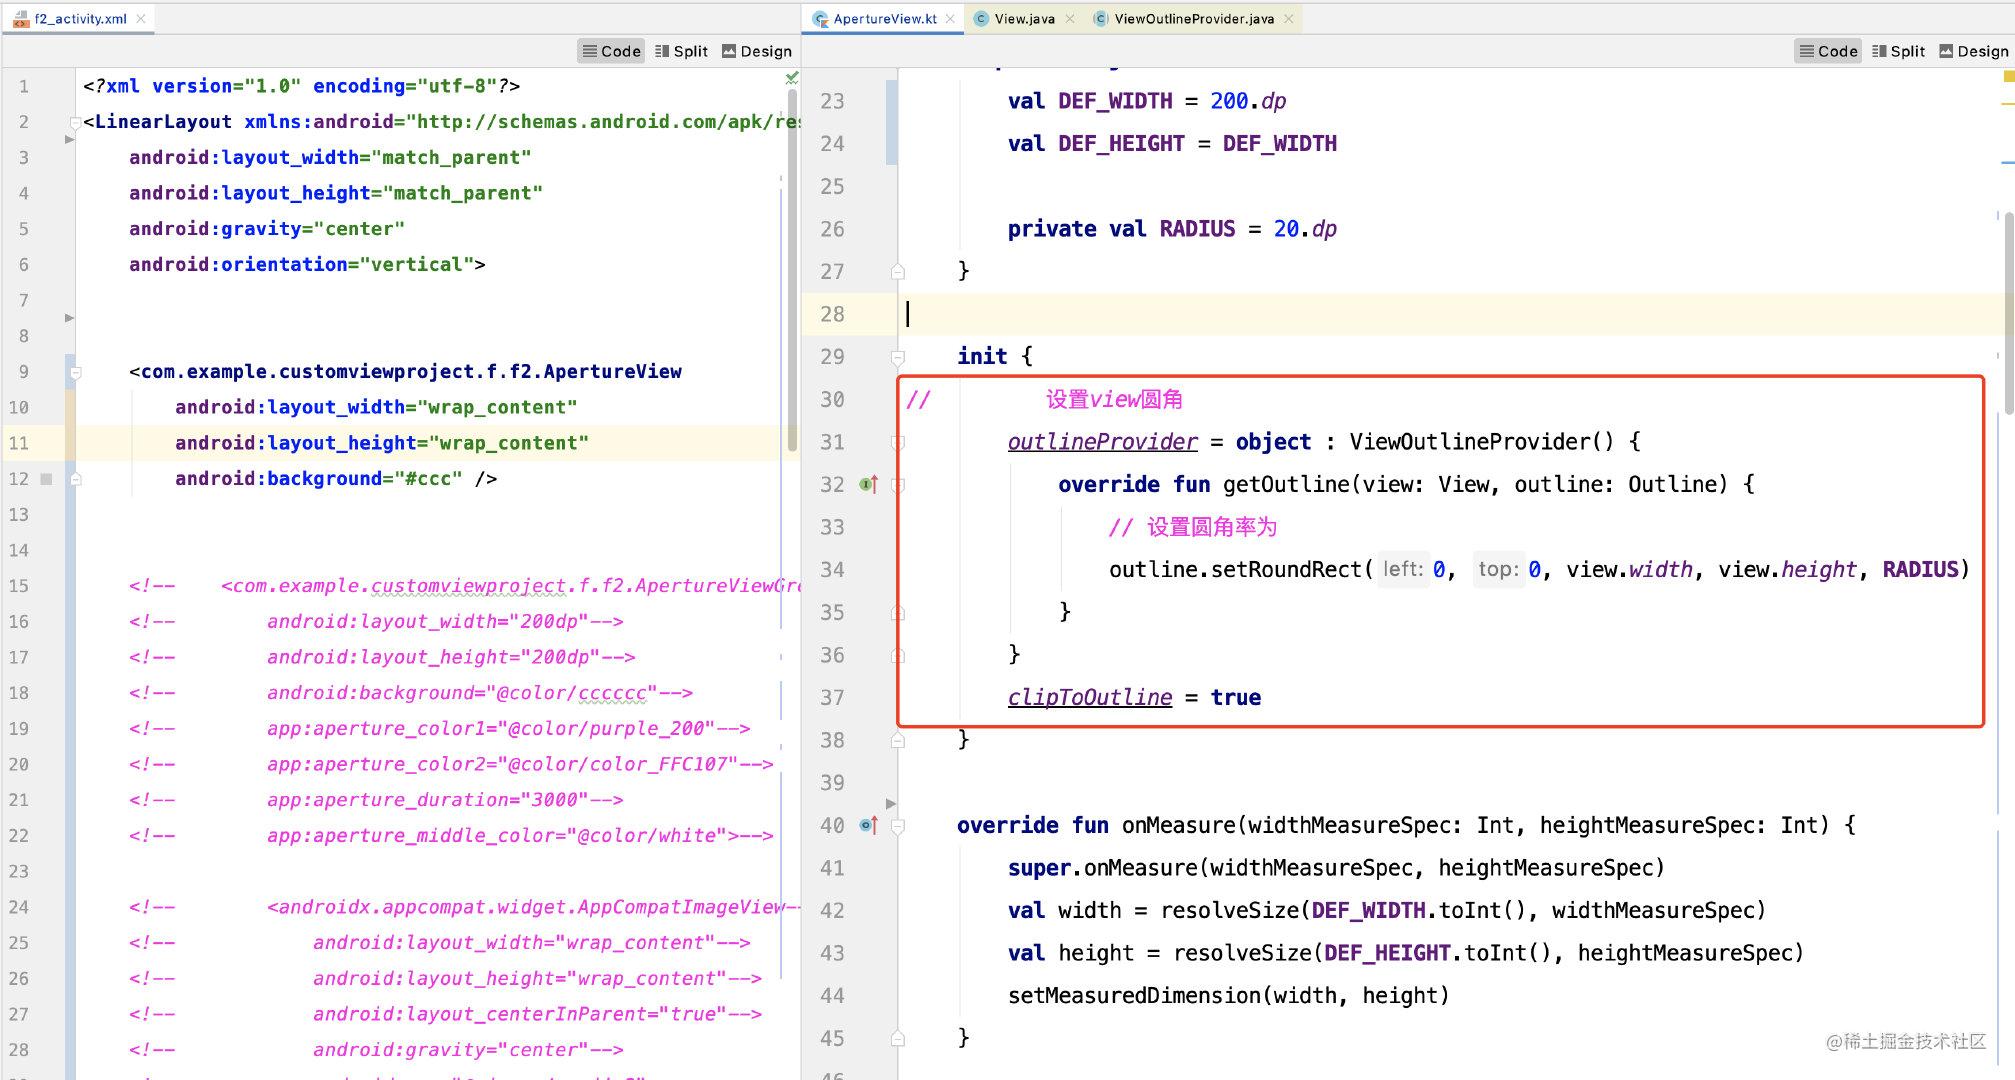Click the left editor's vertical scrollbar

(x=793, y=270)
